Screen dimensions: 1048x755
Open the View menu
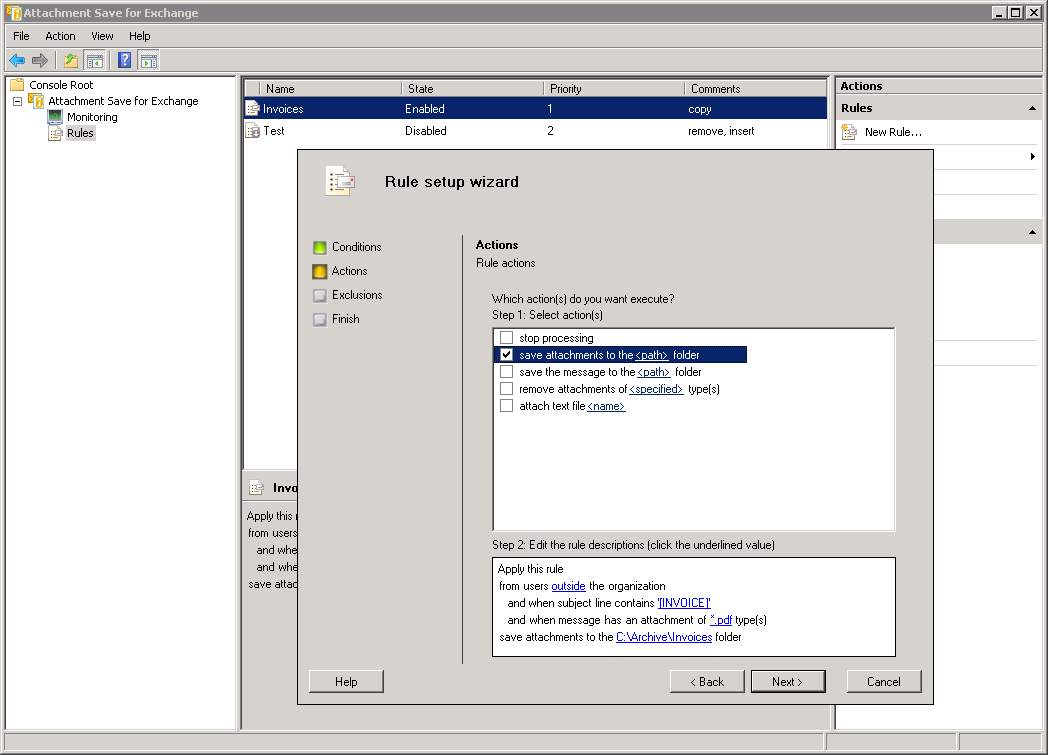point(102,36)
